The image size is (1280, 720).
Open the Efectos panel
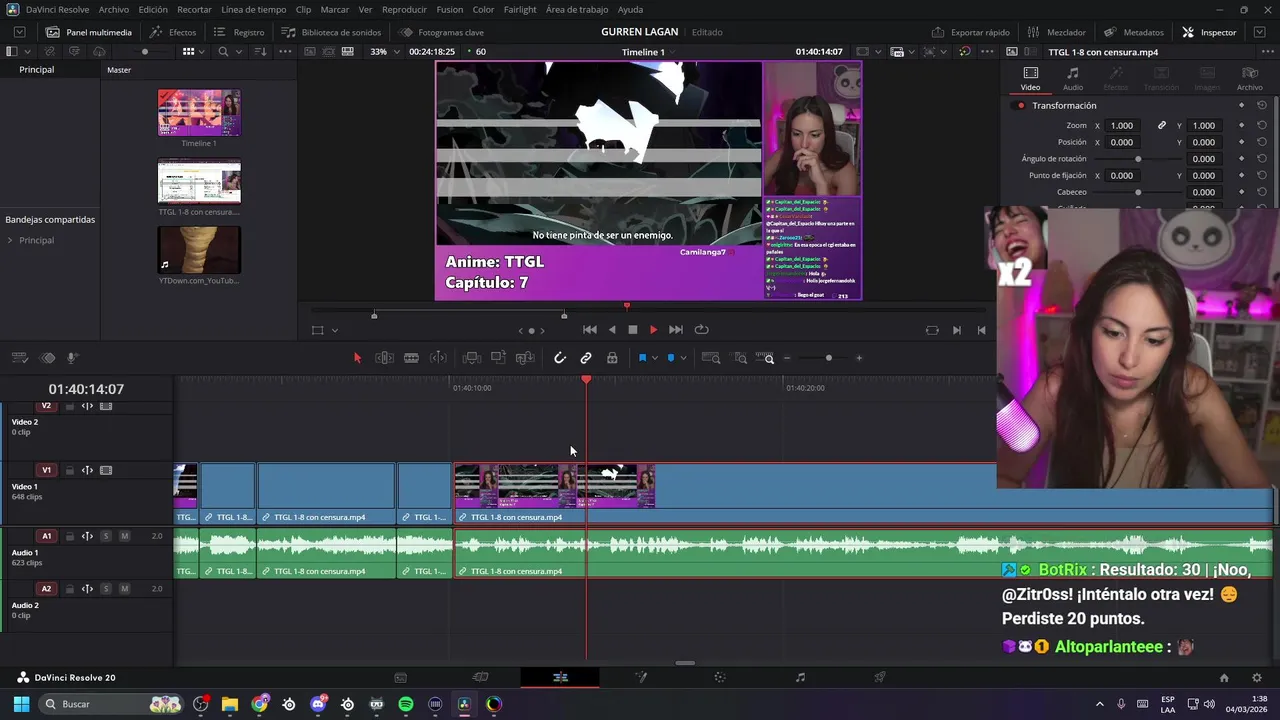tap(173, 32)
